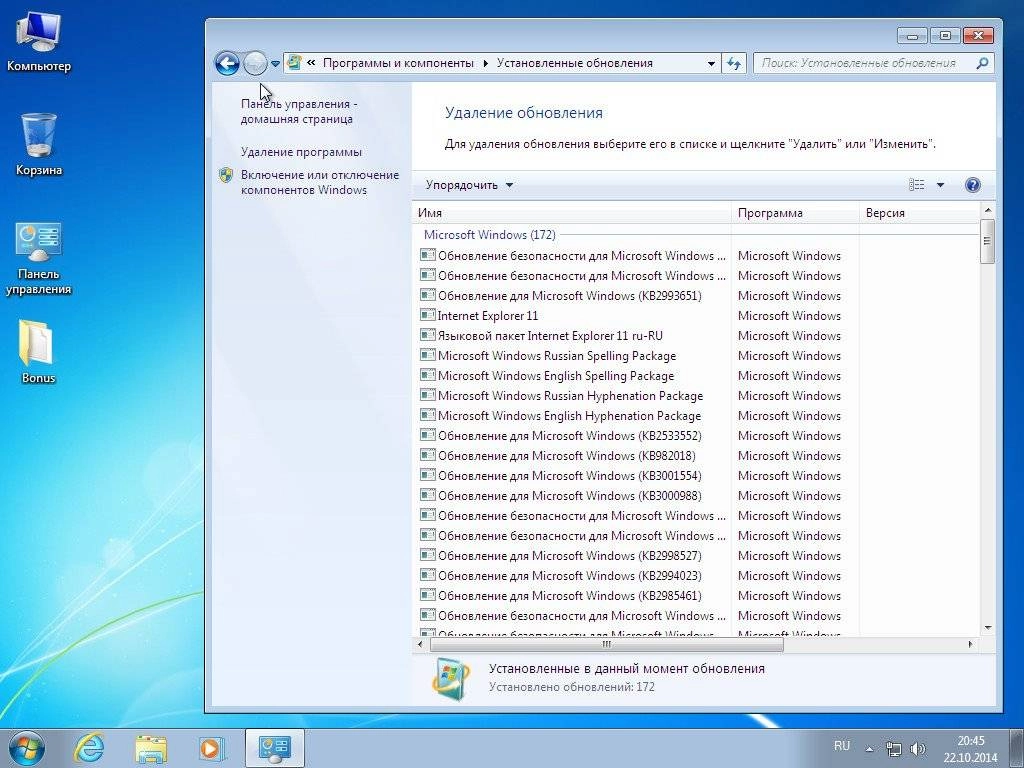Open the Удаление программы link
Image resolution: width=1024 pixels, height=768 pixels.
tap(301, 152)
